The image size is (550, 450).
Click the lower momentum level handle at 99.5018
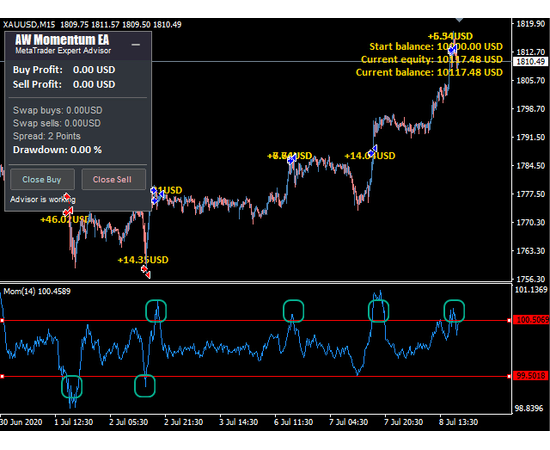(509, 376)
